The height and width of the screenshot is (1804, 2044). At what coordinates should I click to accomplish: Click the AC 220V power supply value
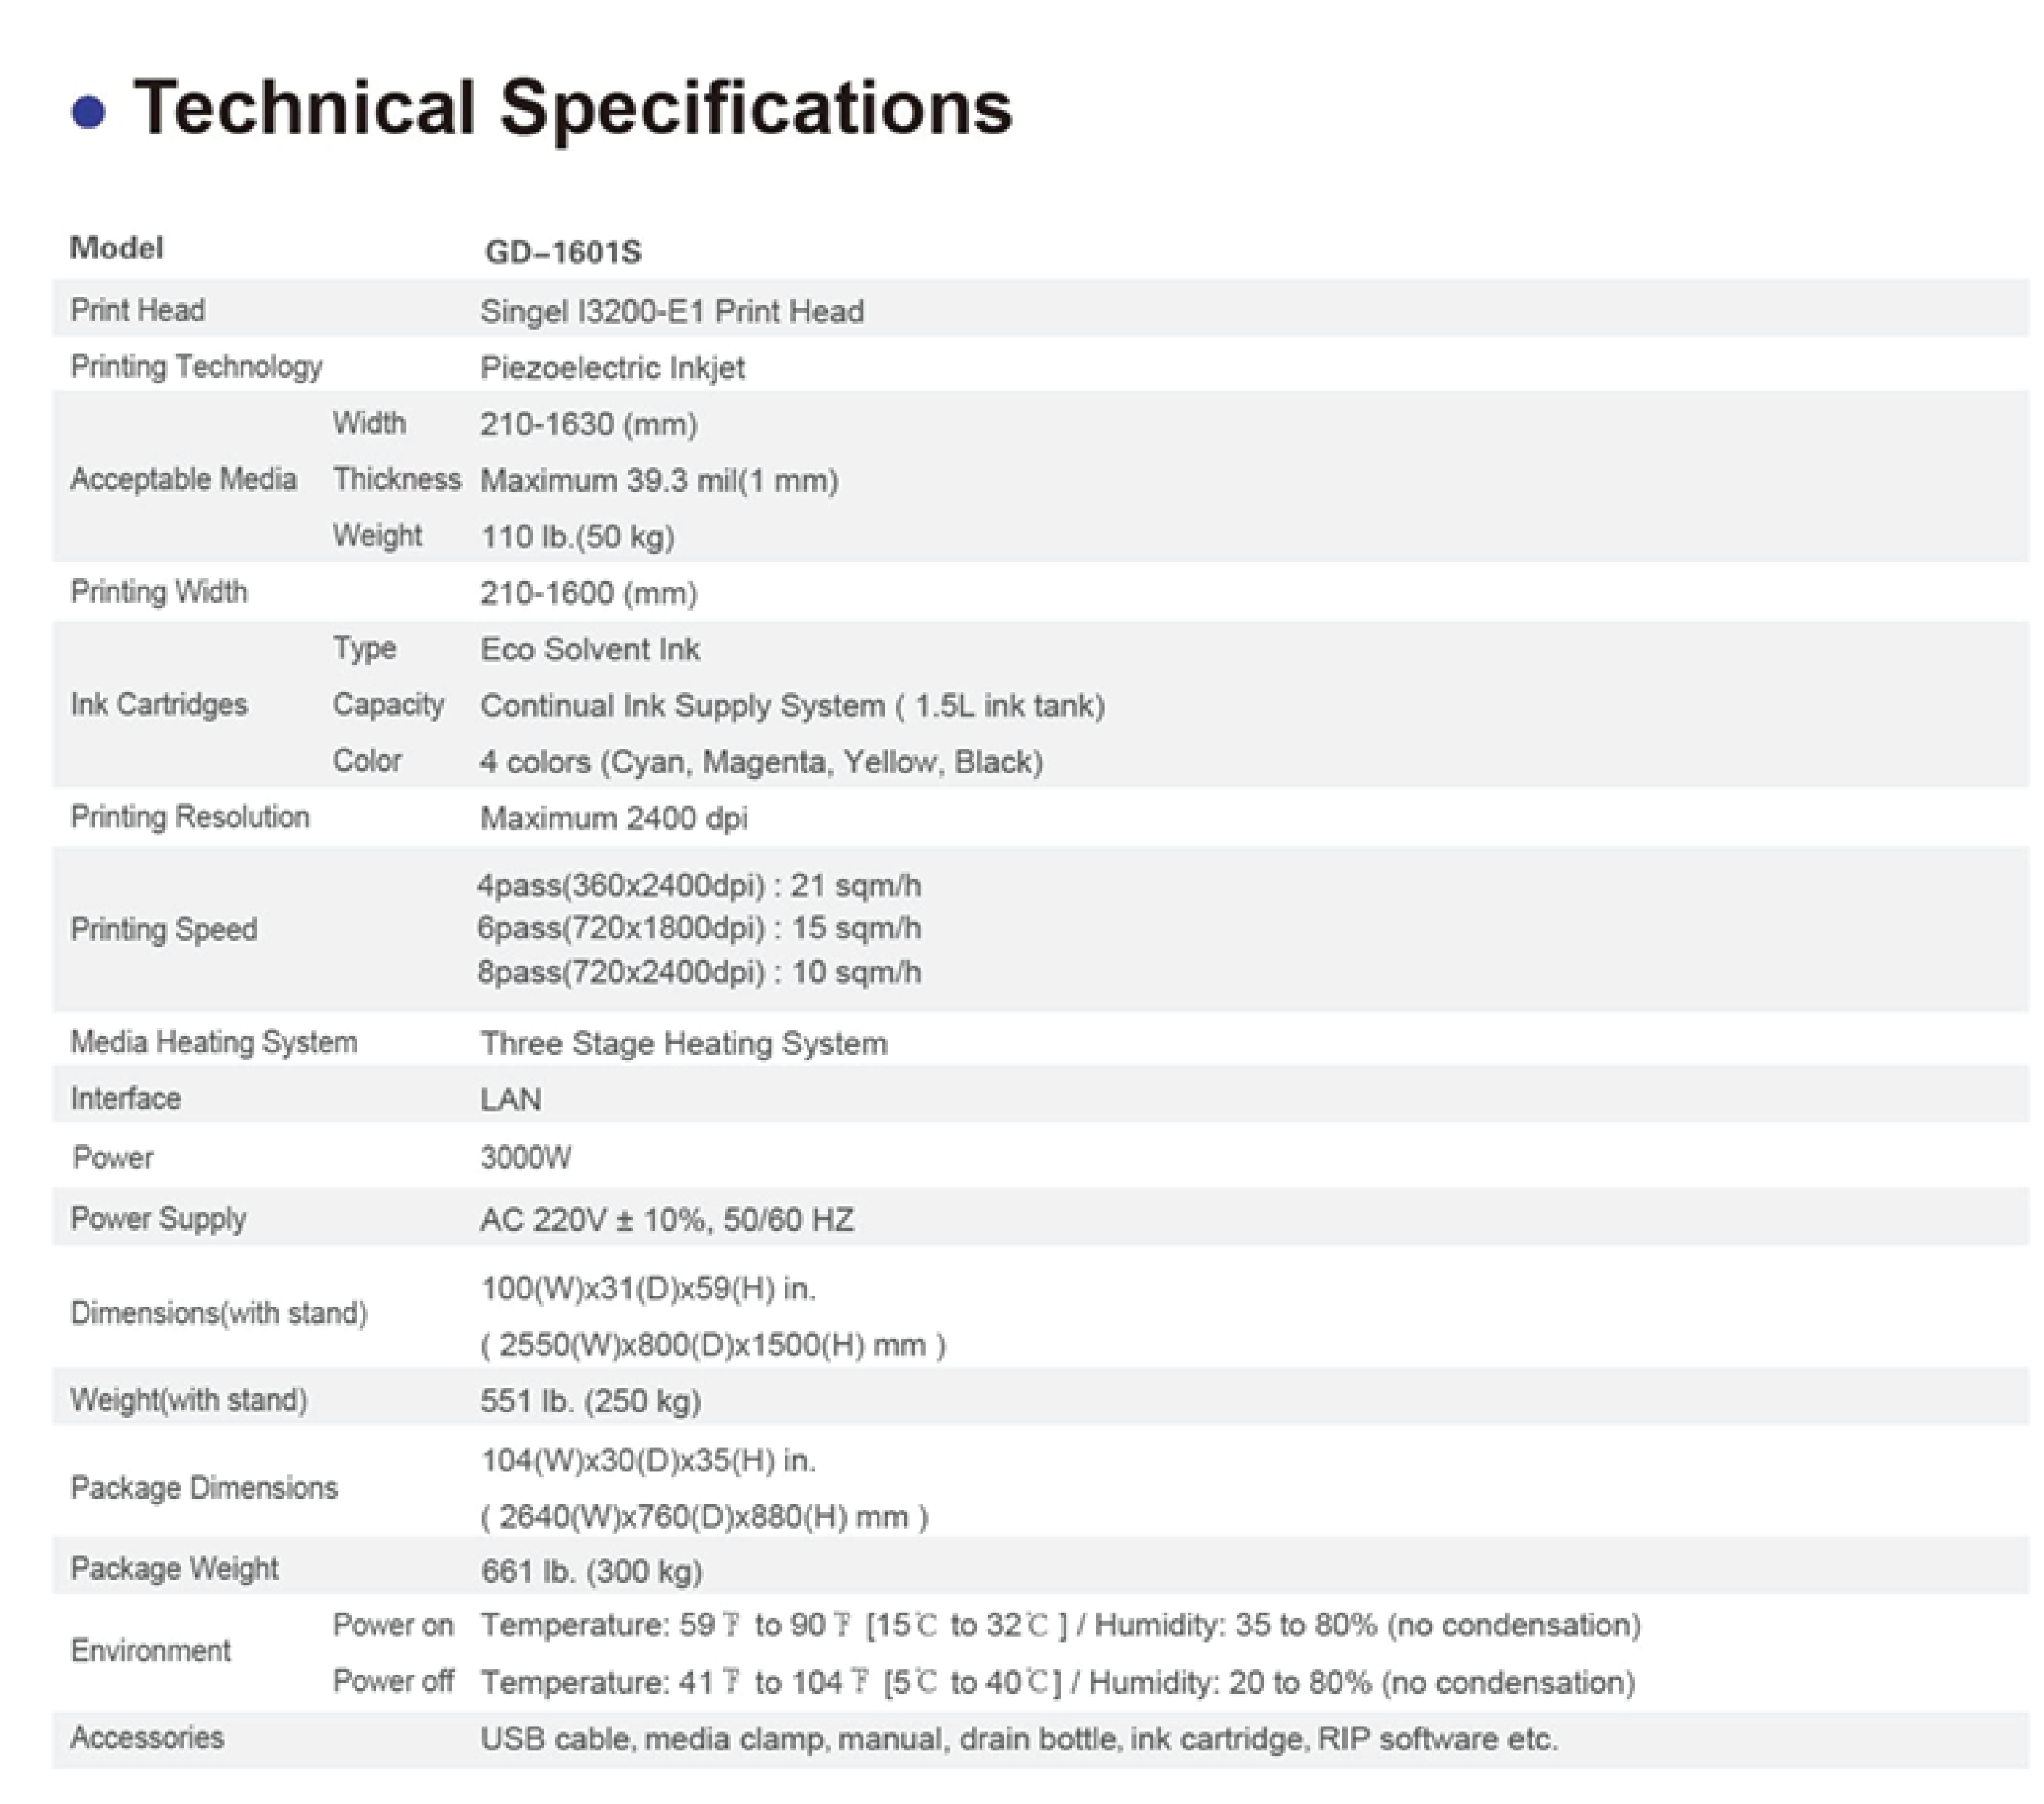point(666,1220)
